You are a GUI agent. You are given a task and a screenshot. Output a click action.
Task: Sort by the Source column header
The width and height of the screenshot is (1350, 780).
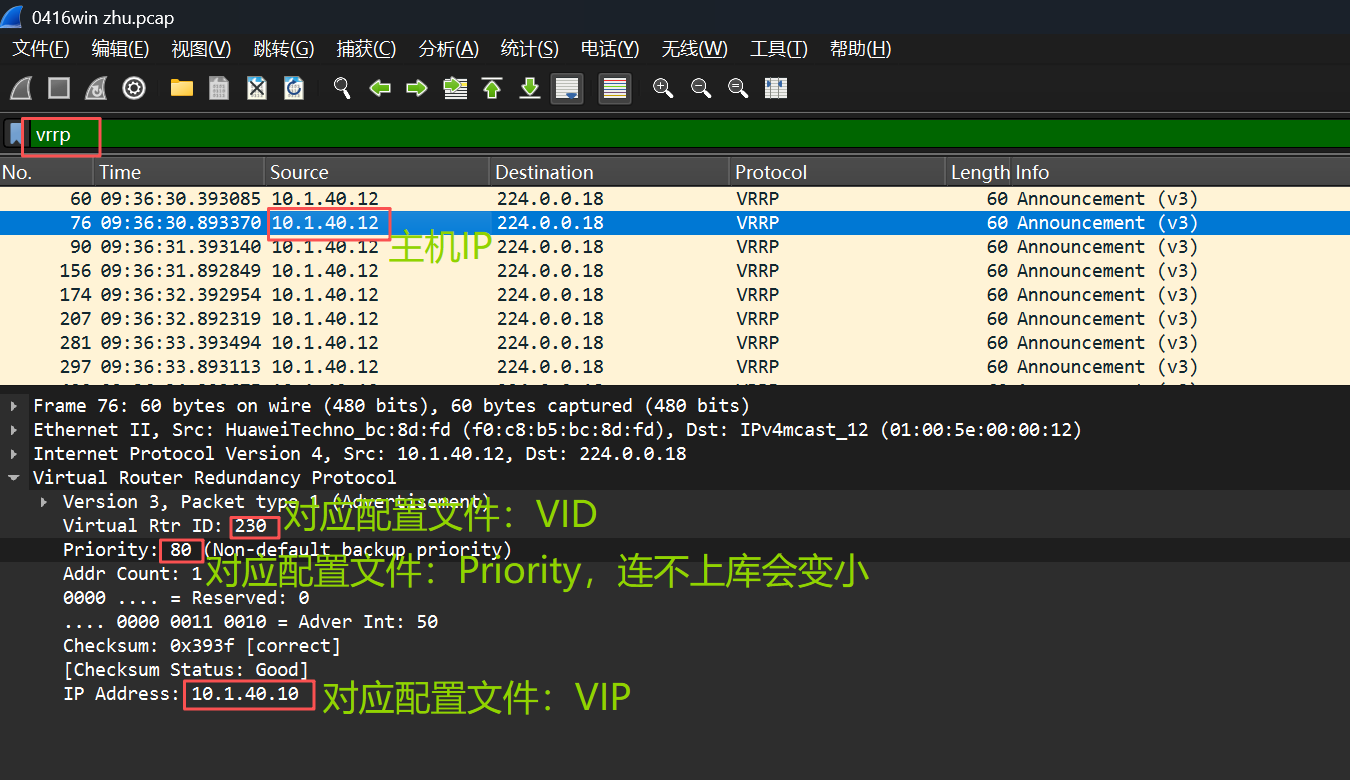(x=377, y=172)
